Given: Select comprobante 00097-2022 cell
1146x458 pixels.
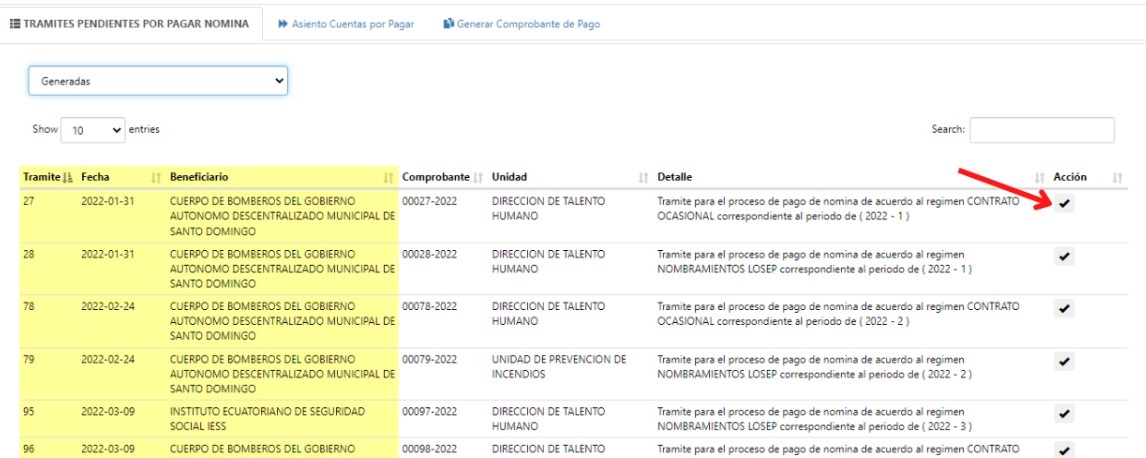Looking at the screenshot, I should tap(430, 411).
